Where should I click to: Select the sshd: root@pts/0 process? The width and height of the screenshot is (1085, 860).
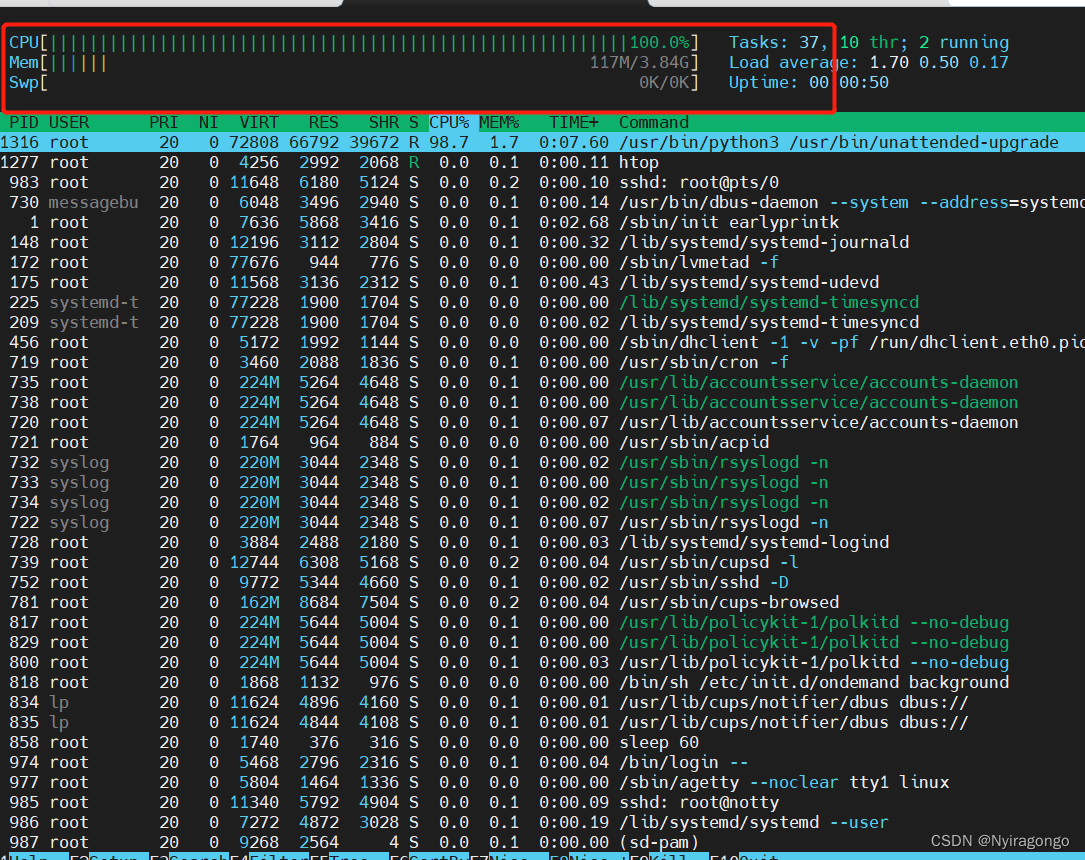(542, 183)
